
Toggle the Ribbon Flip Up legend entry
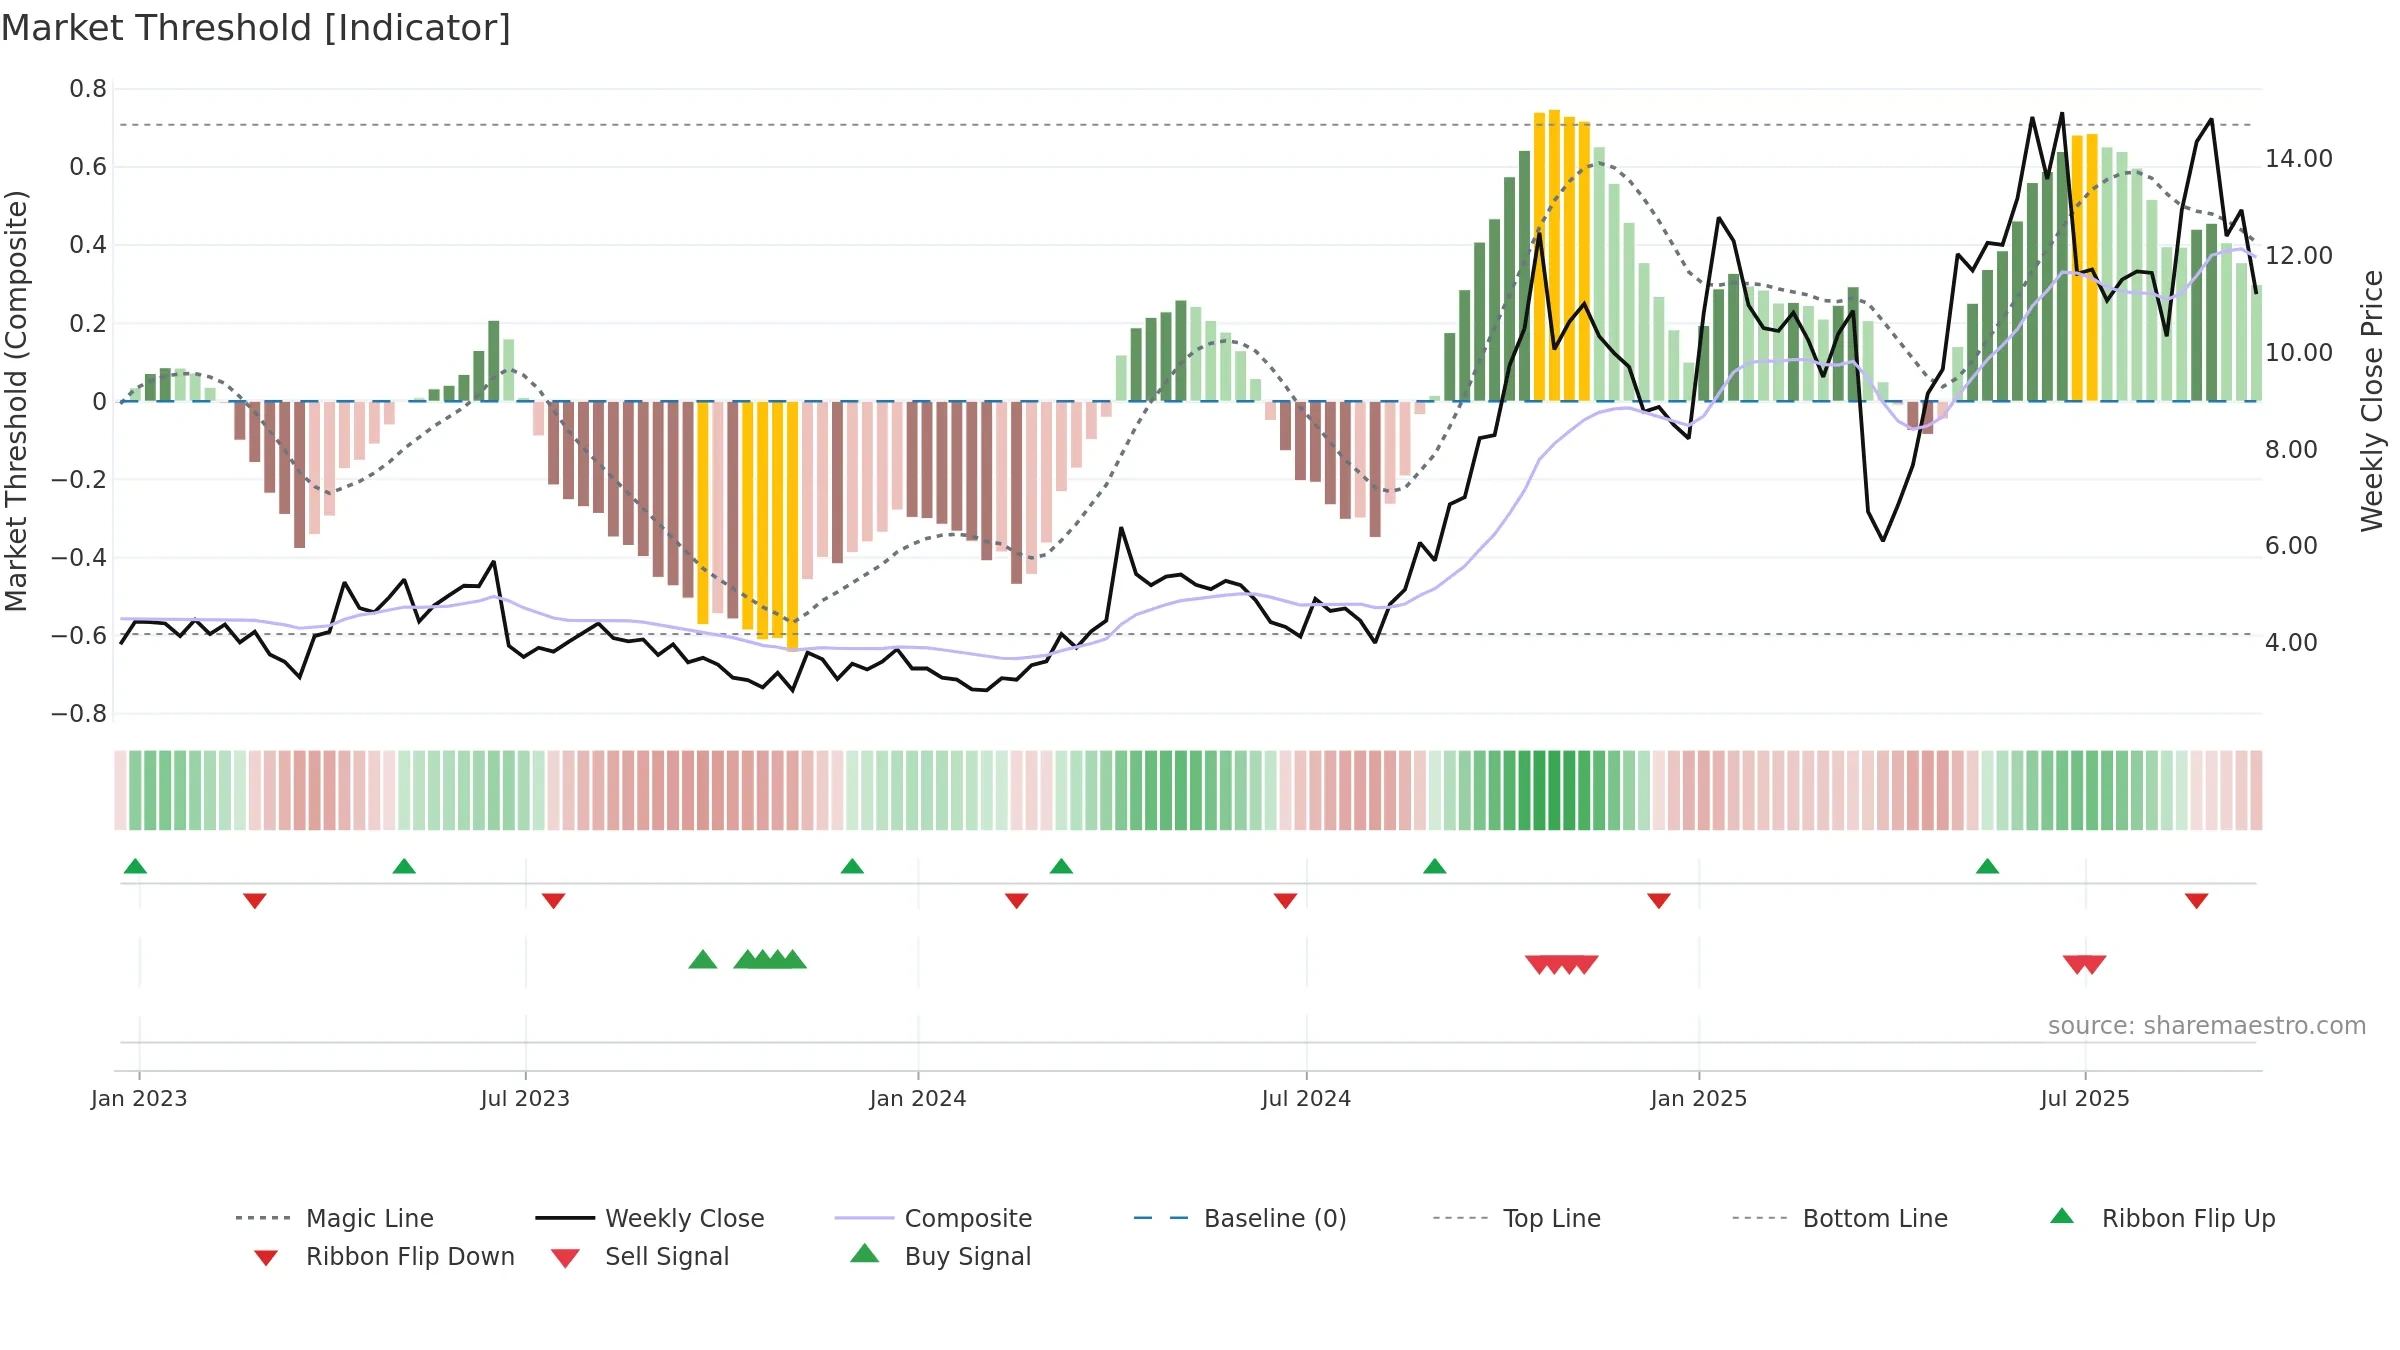click(2162, 1218)
